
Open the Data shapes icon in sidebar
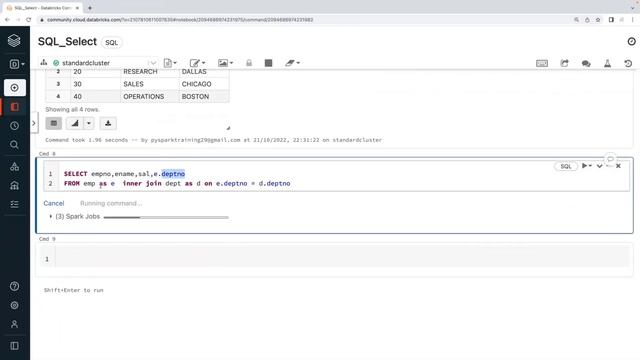tap(15, 166)
